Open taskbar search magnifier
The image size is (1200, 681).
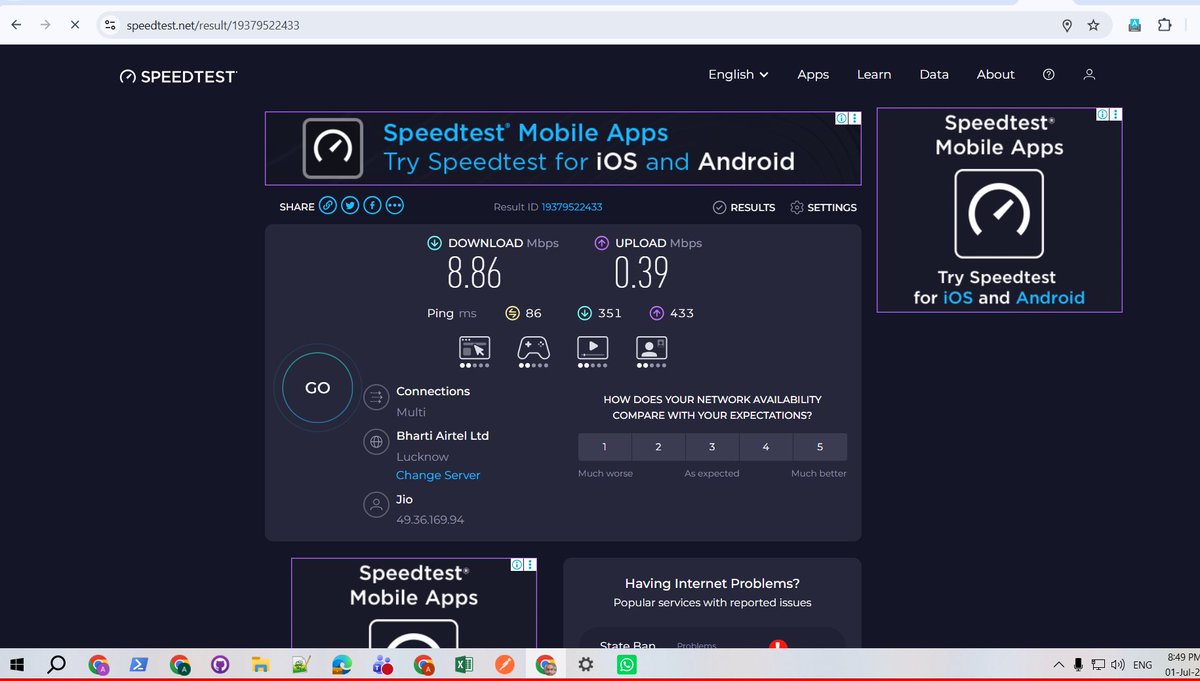tap(57, 664)
